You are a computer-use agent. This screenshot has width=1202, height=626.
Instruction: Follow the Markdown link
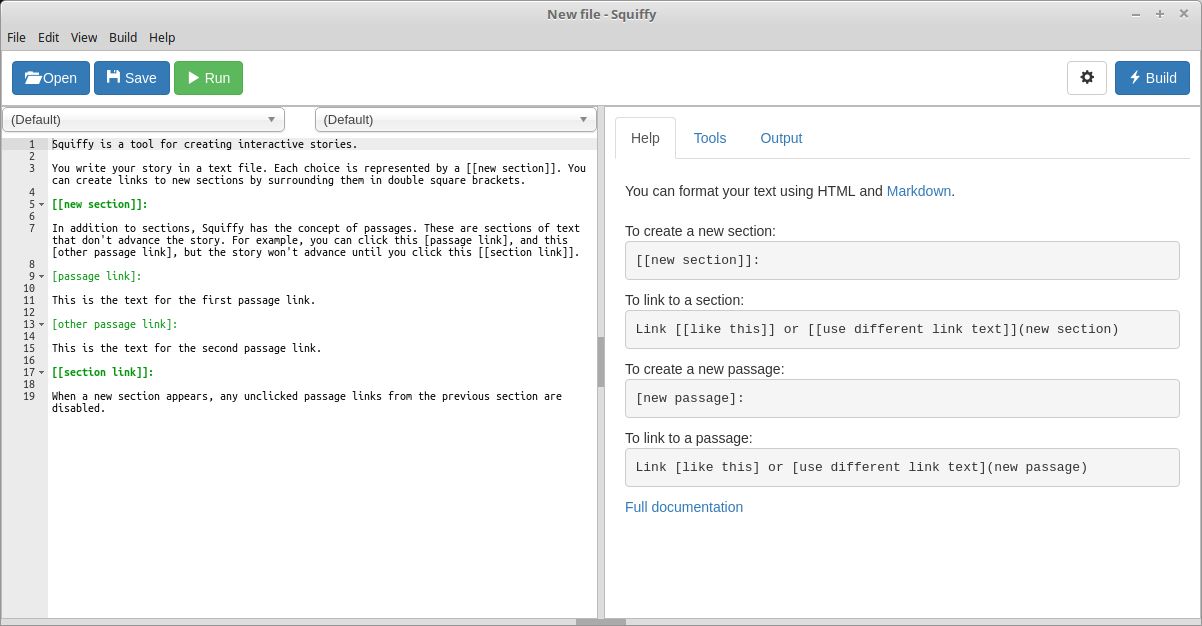[919, 191]
